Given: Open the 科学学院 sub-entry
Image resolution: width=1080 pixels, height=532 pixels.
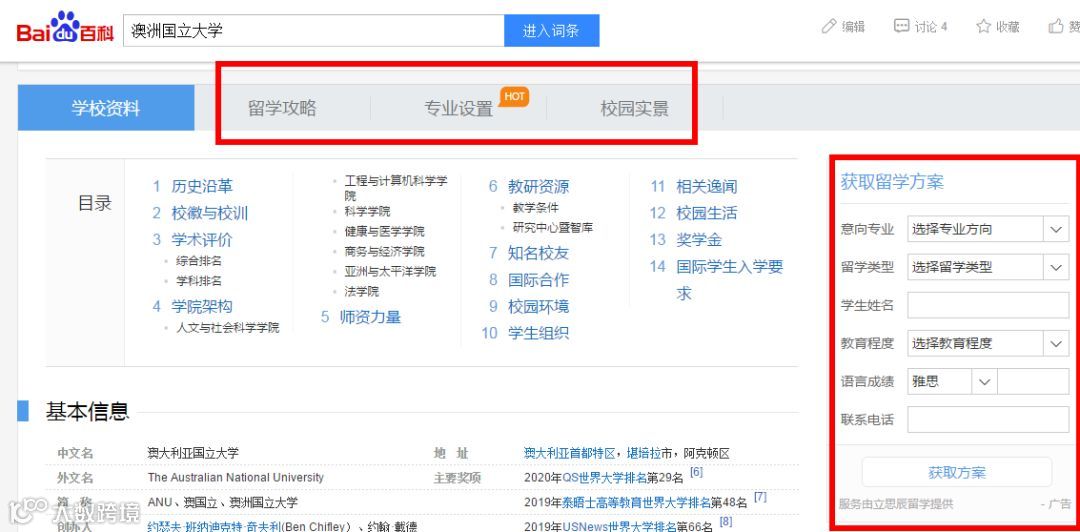Looking at the screenshot, I should (367, 212).
